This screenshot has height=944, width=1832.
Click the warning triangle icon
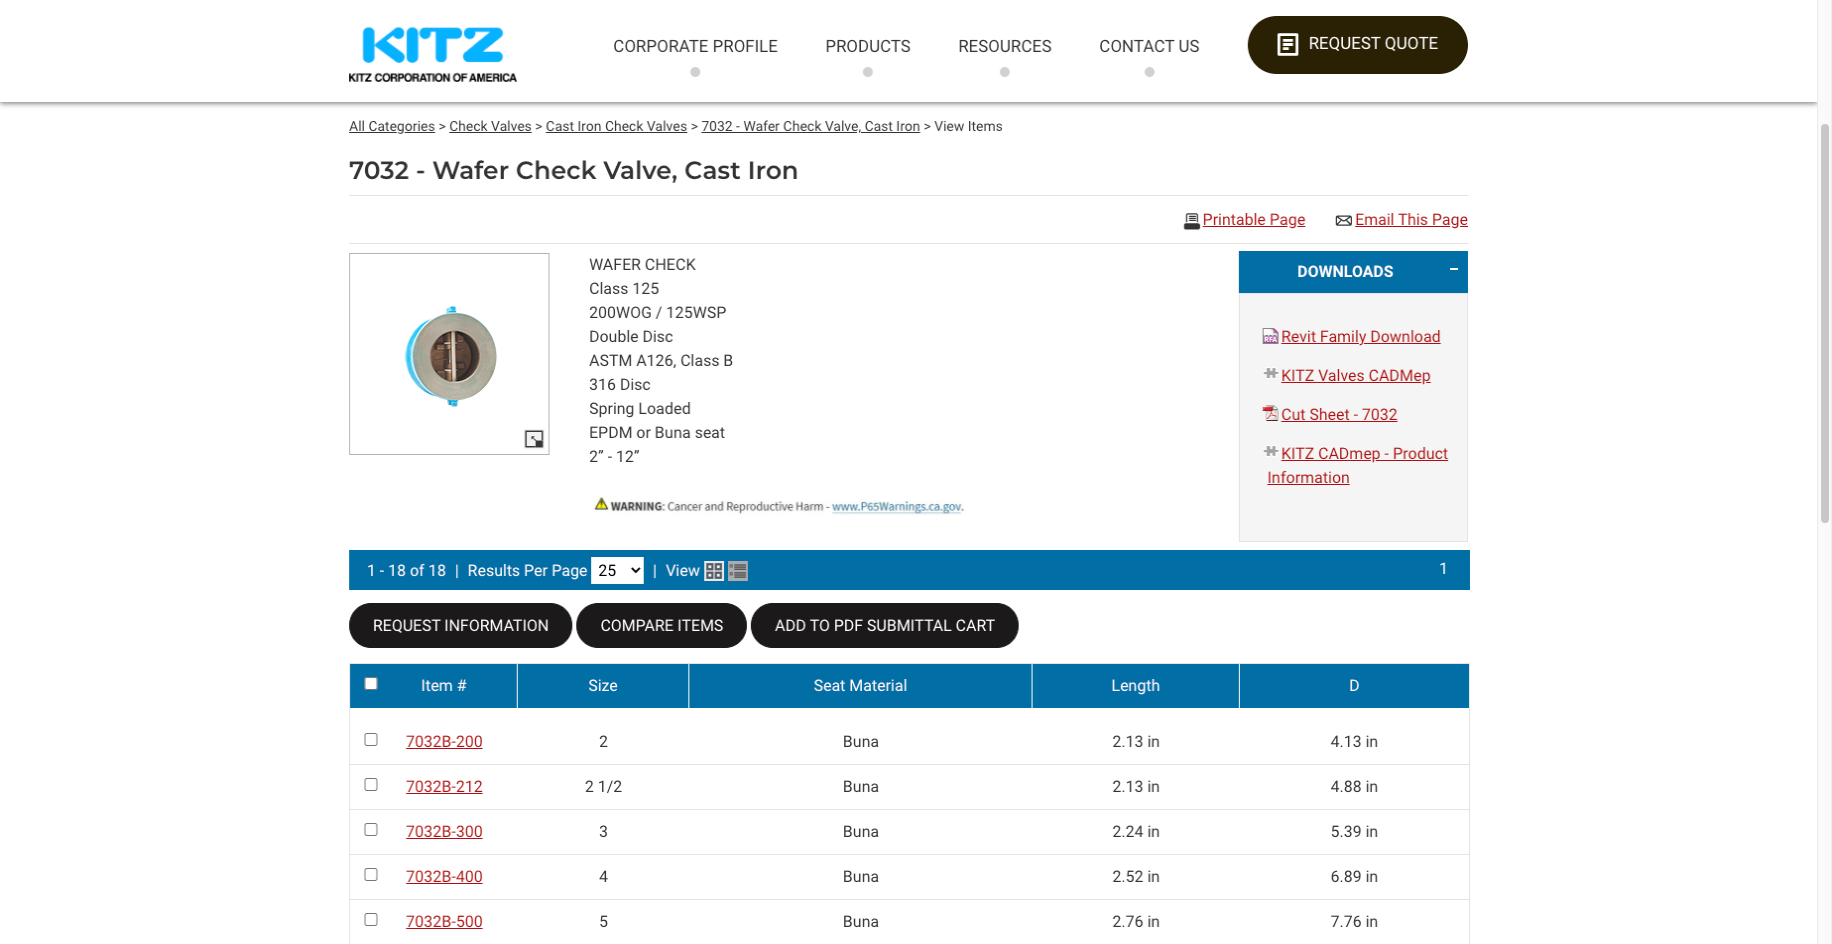pos(601,504)
